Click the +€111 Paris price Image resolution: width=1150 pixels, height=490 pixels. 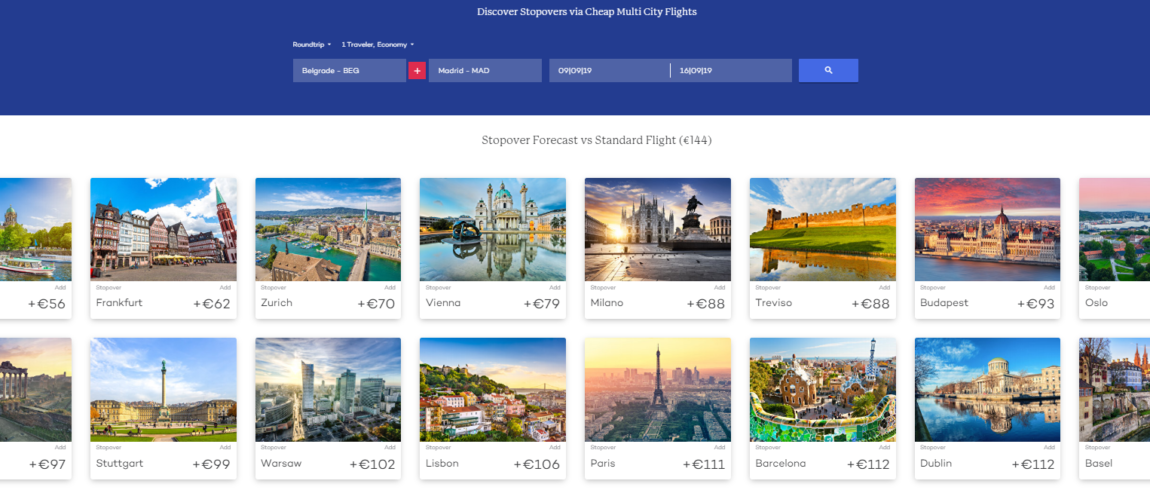pos(703,464)
